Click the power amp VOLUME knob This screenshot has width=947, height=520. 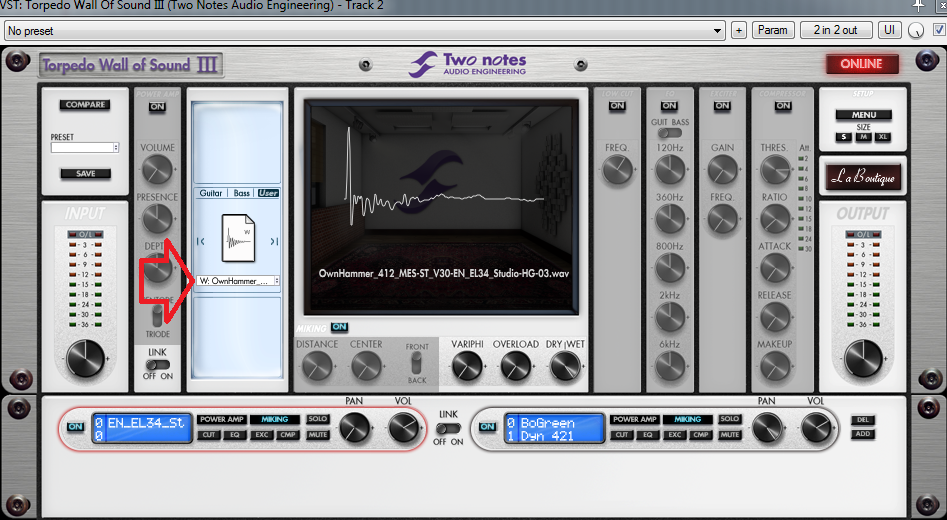[x=157, y=169]
